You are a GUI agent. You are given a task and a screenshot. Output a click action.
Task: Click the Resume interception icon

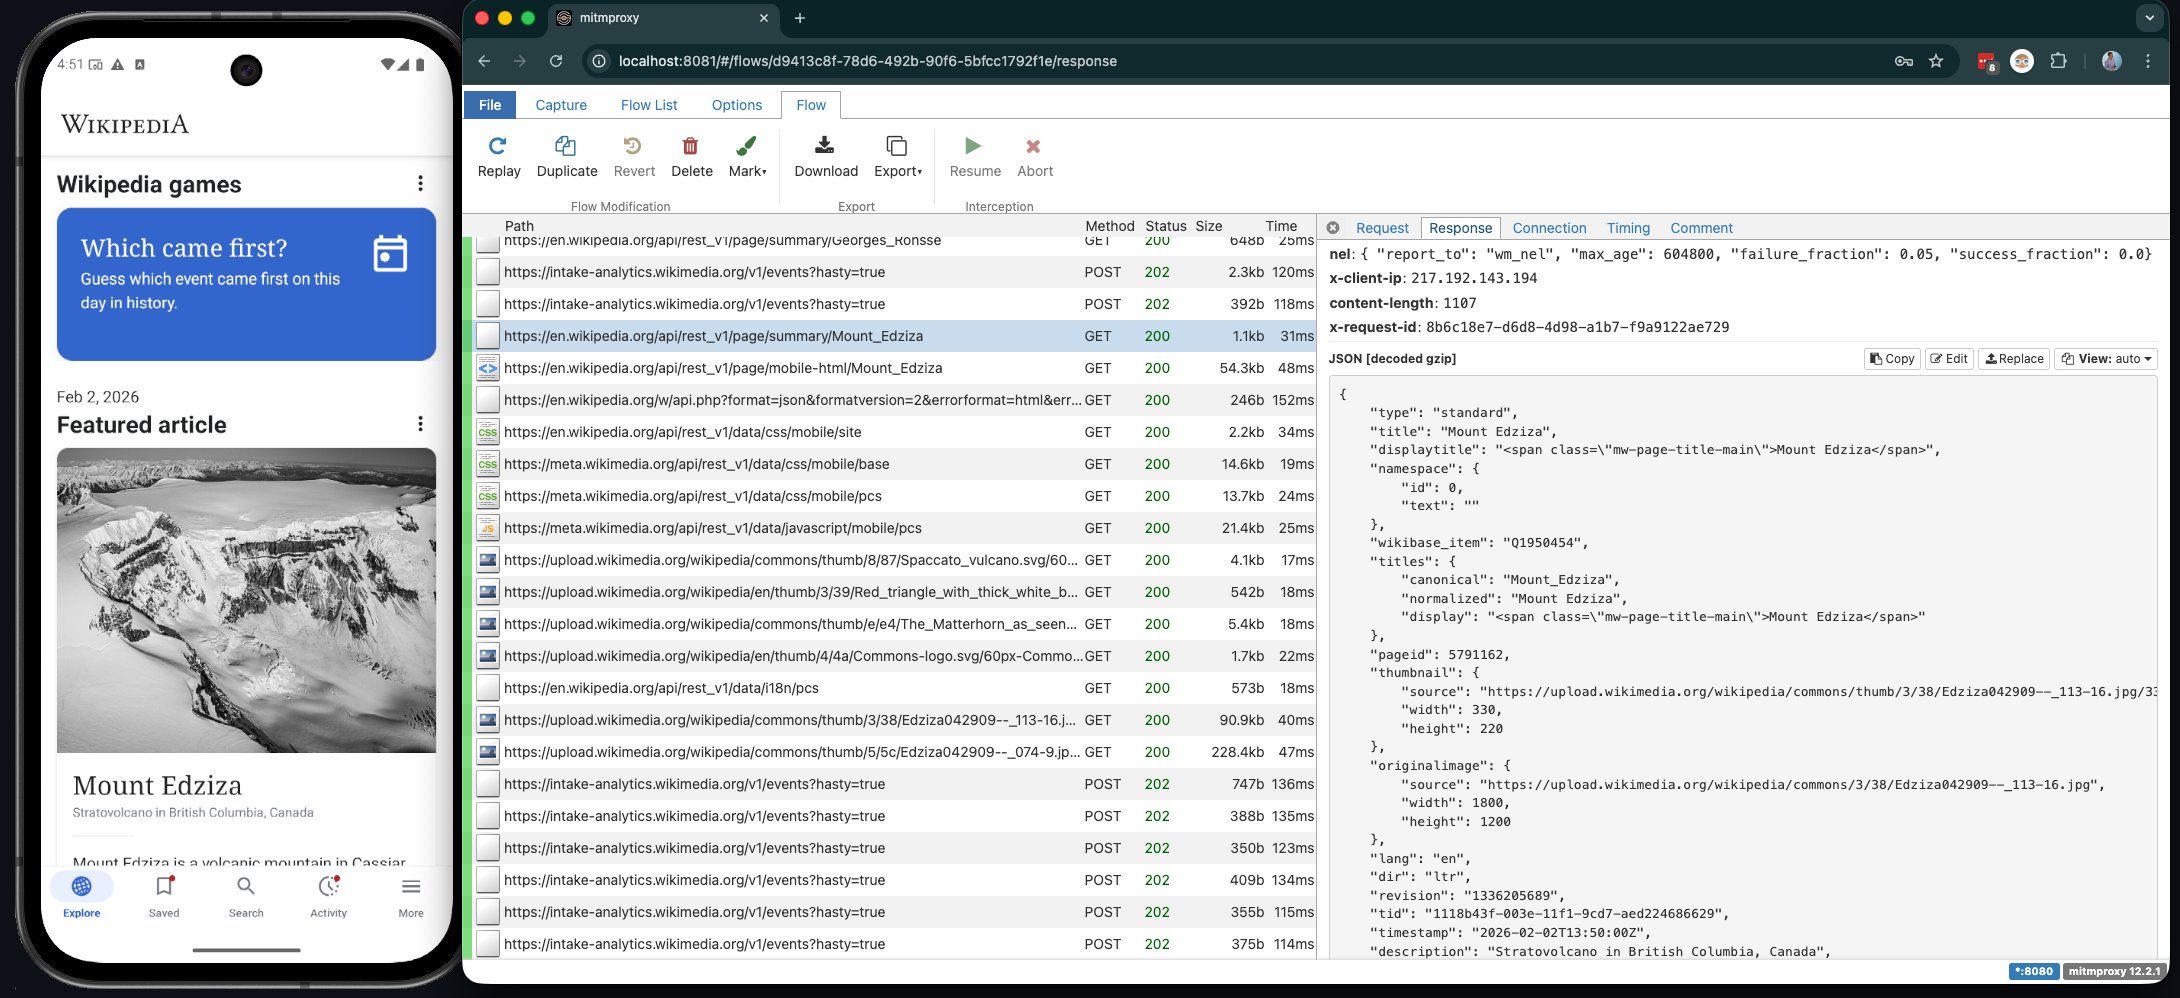pyautogui.click(x=973, y=146)
